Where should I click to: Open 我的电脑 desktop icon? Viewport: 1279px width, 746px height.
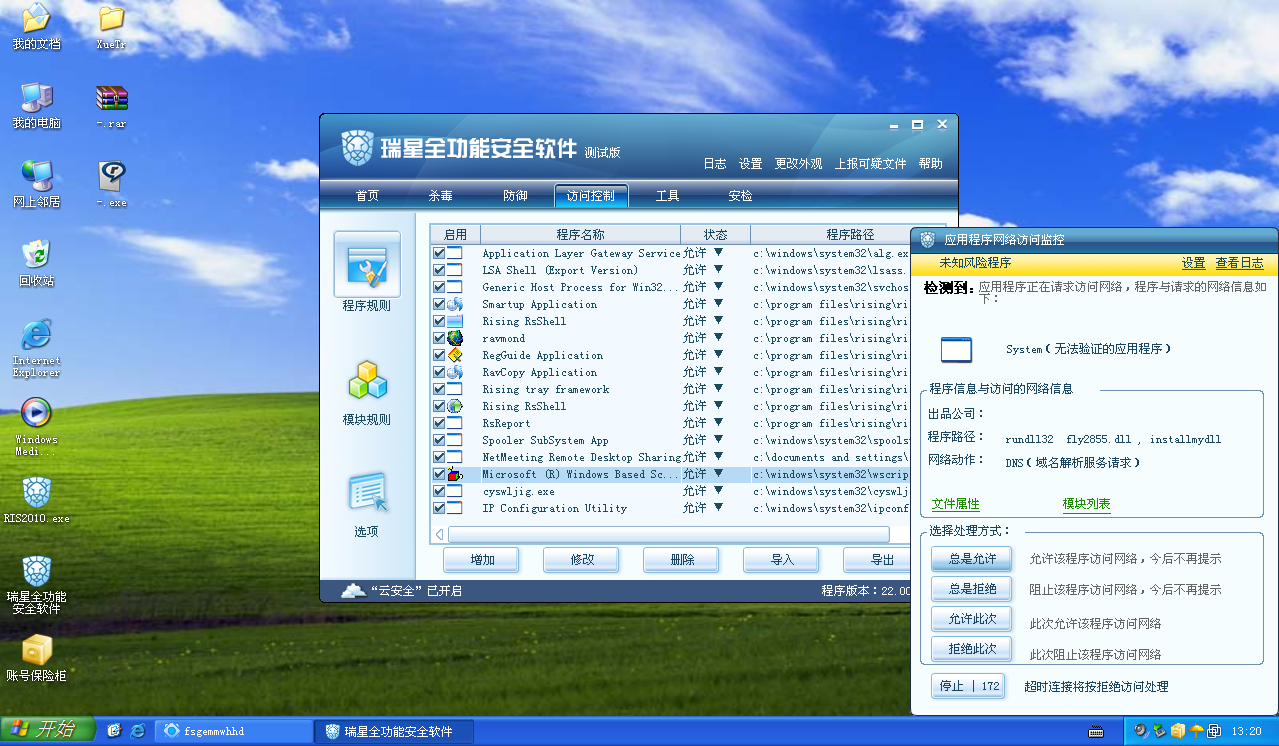point(36,97)
